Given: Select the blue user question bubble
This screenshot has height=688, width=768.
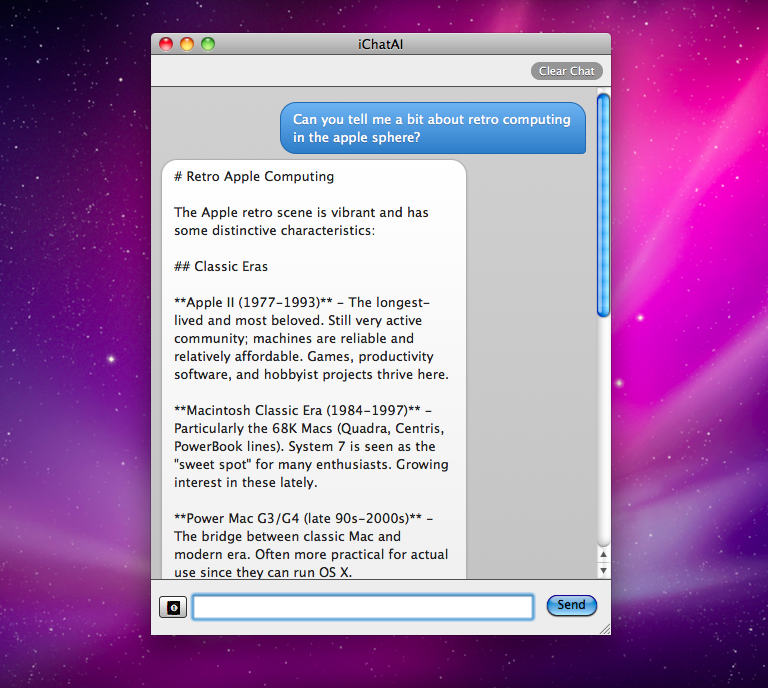Looking at the screenshot, I should pos(433,128).
